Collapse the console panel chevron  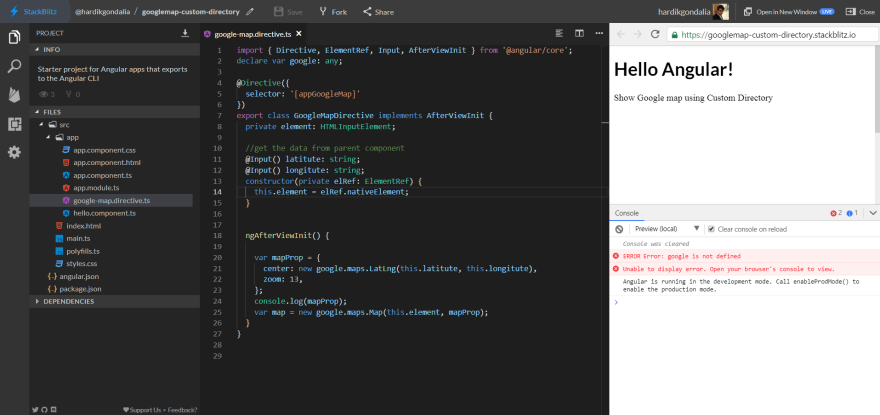click(x=873, y=213)
